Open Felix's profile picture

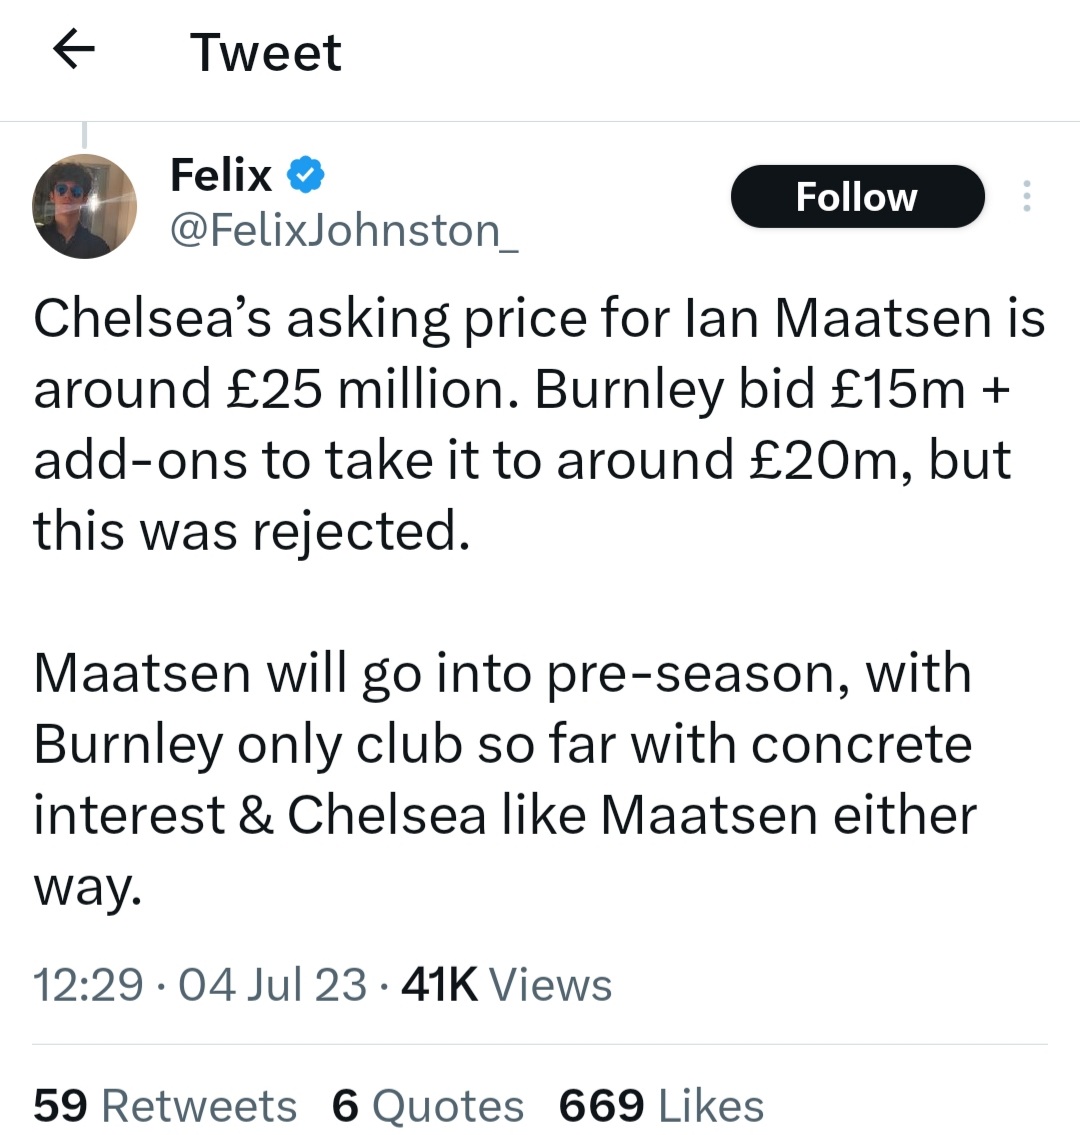click(84, 205)
